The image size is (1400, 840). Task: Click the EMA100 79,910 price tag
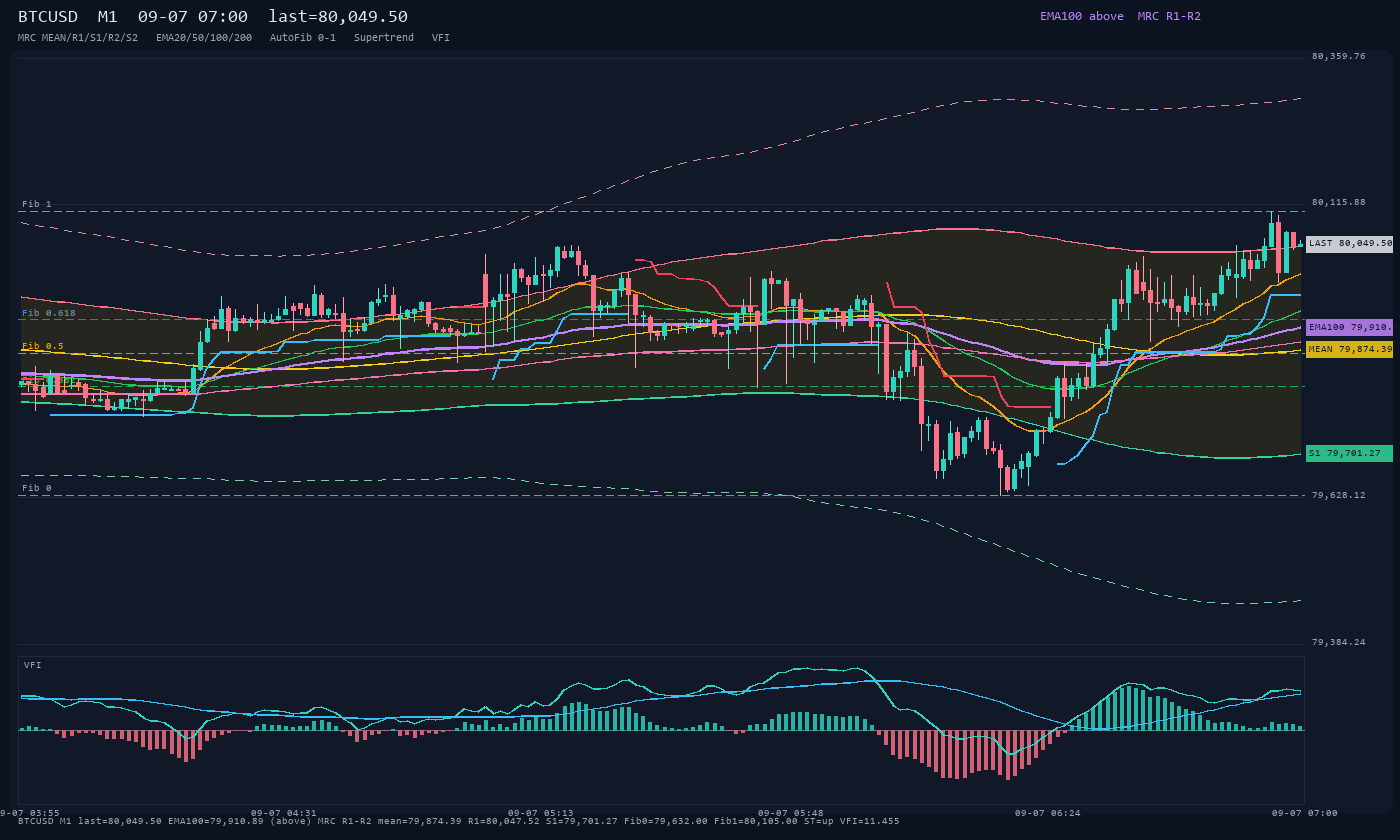(1350, 327)
